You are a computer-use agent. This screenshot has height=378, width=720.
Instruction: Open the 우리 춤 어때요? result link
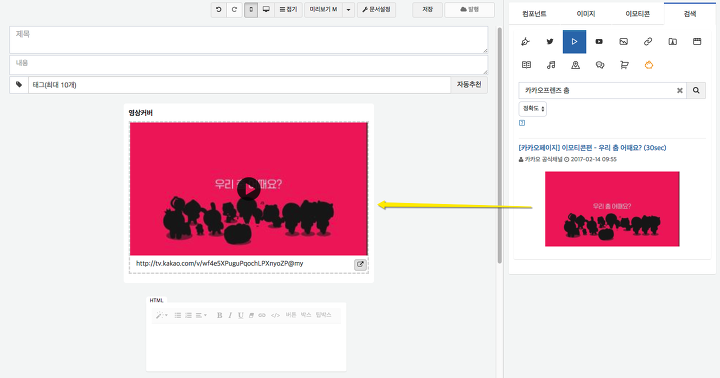(592, 148)
